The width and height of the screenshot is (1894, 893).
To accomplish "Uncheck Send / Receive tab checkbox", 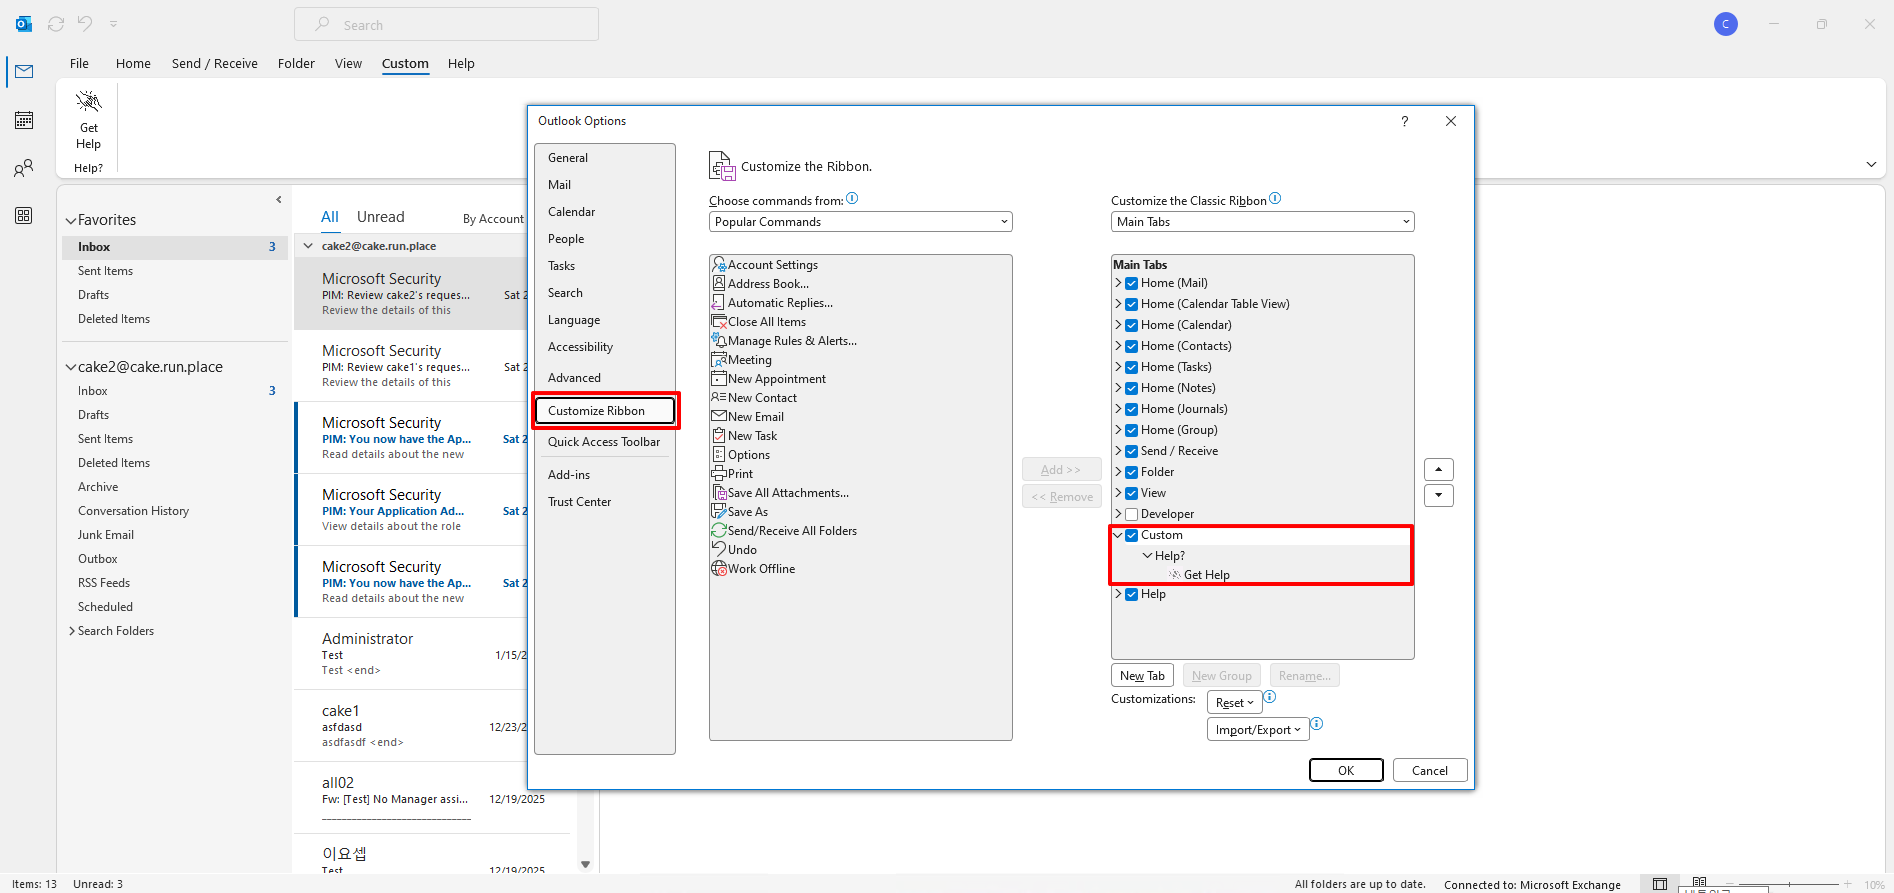I will [1131, 451].
